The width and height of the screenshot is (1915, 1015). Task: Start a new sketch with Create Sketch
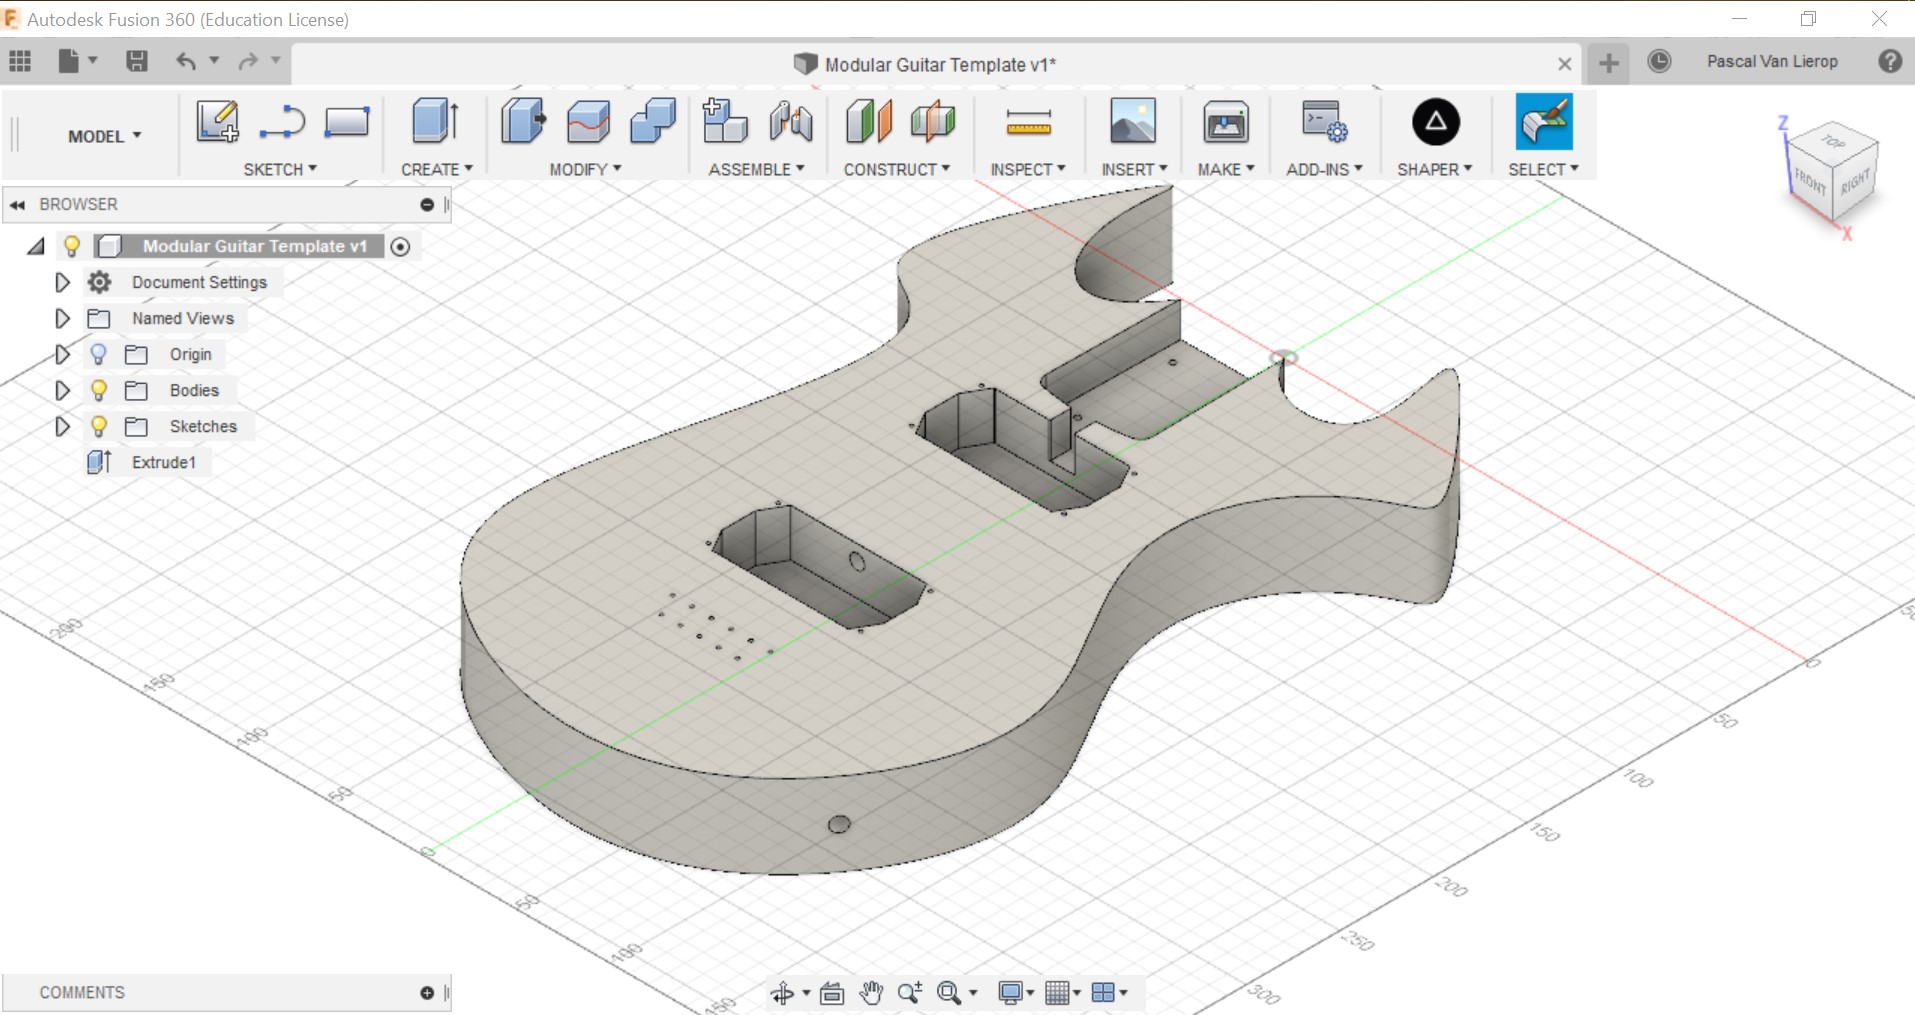[x=217, y=122]
